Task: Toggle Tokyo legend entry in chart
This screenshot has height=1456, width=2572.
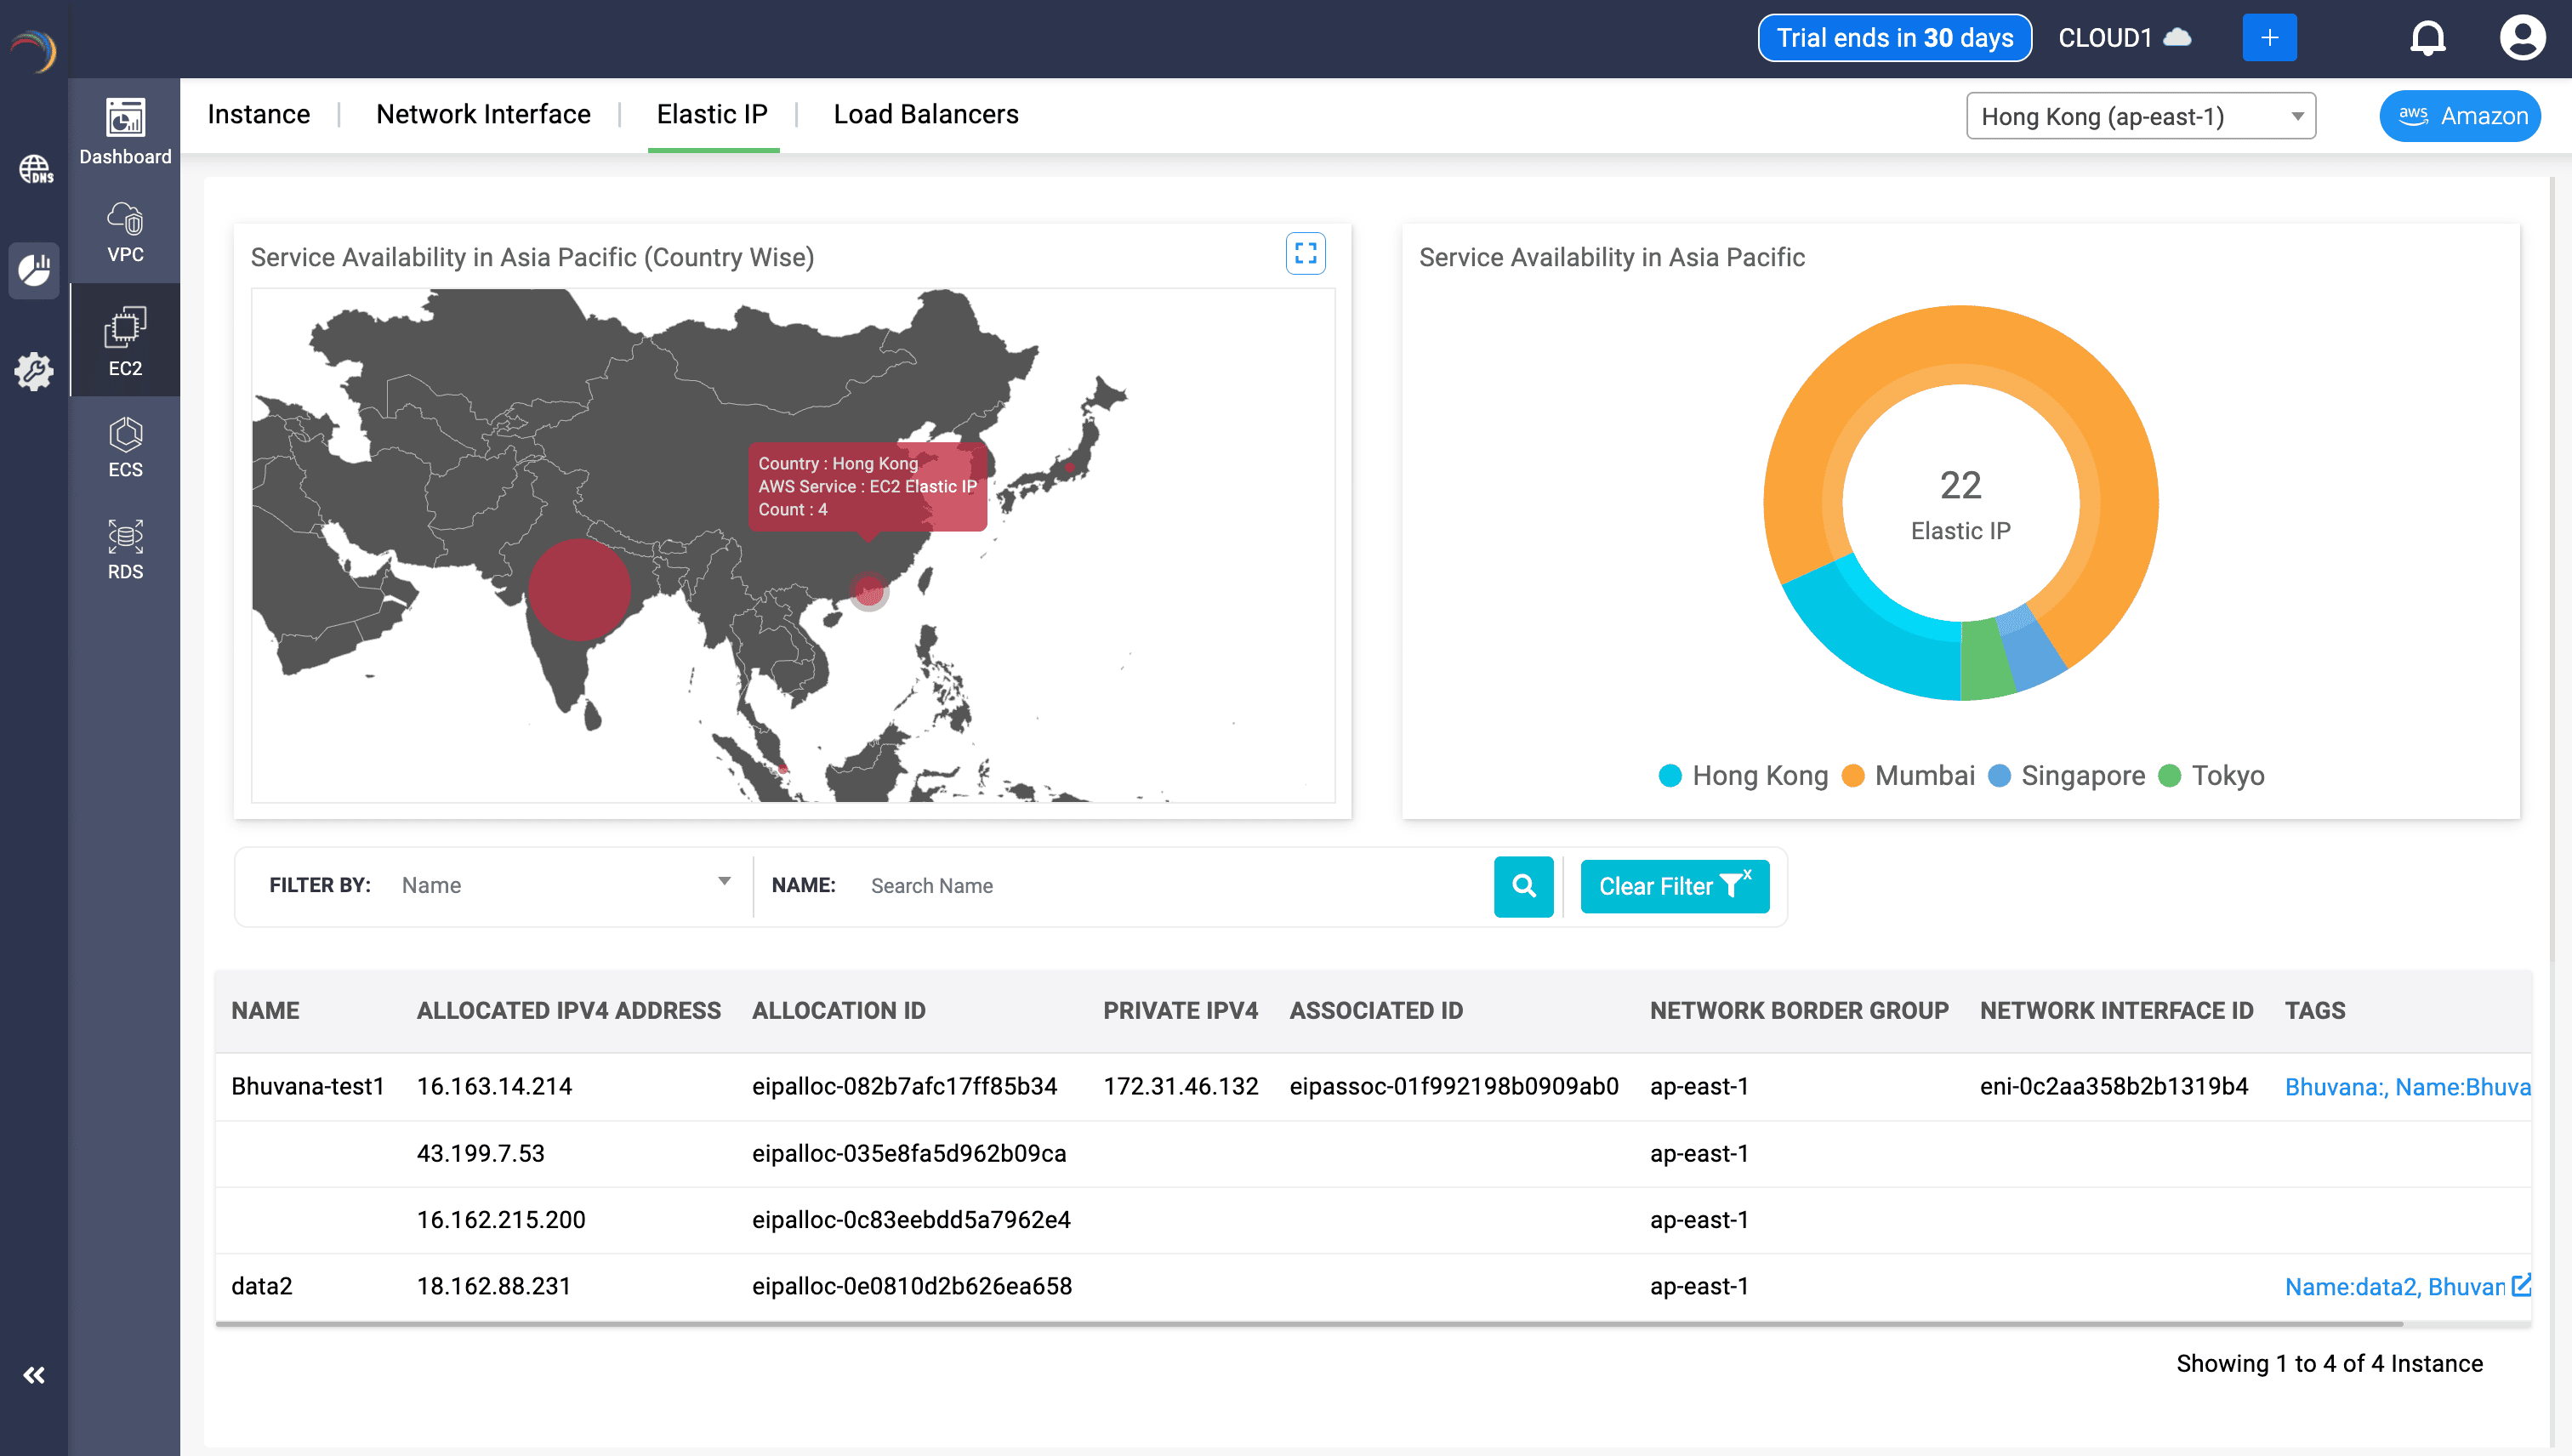Action: (x=2211, y=776)
